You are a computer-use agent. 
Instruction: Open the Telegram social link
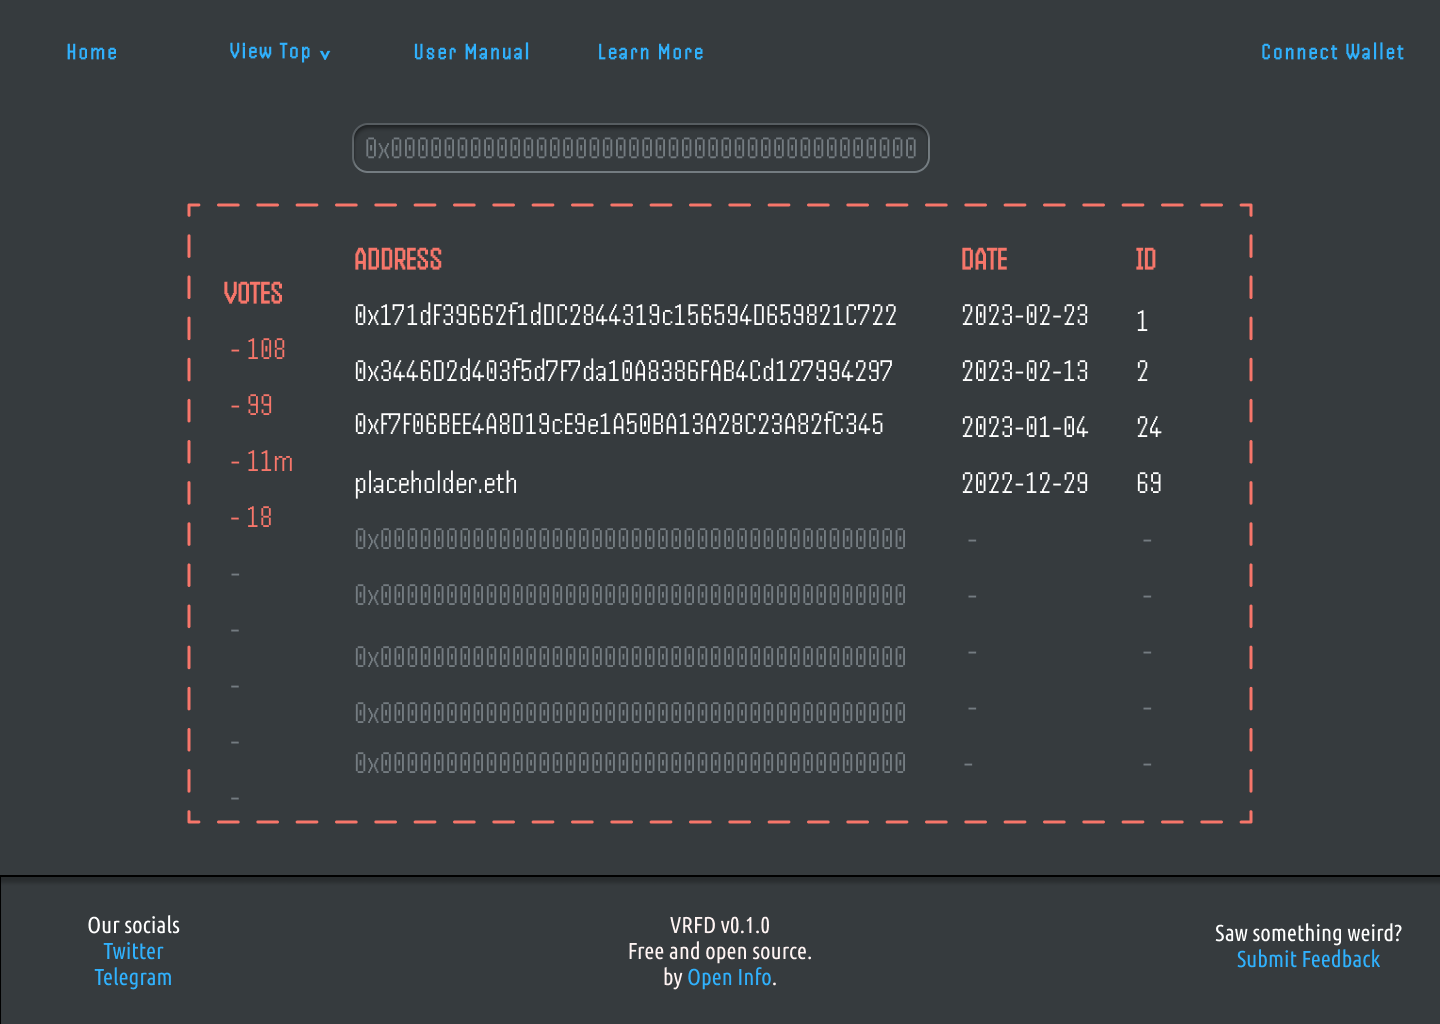pyautogui.click(x=133, y=977)
